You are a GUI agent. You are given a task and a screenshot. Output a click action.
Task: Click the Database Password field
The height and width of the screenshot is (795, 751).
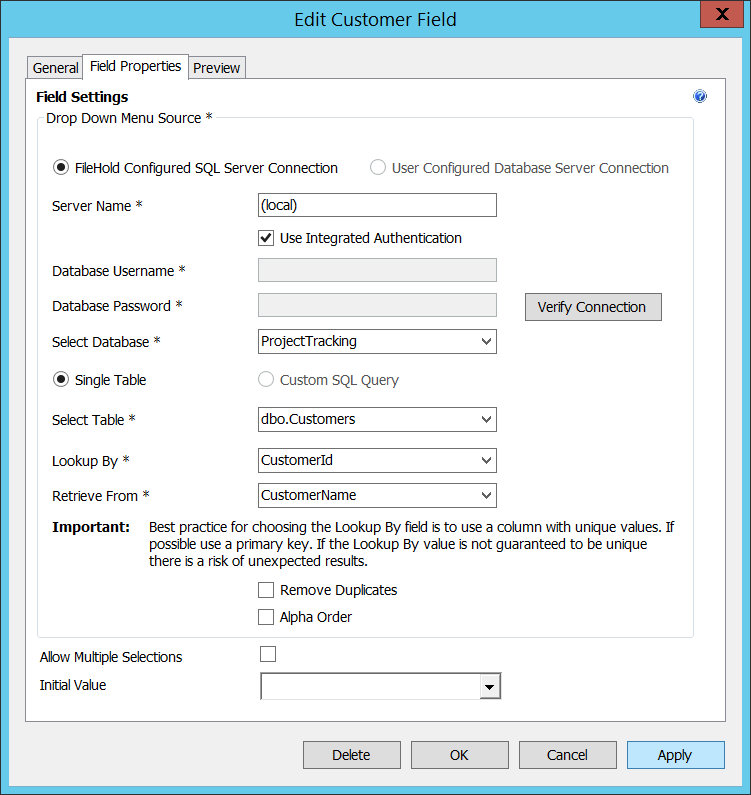[377, 305]
